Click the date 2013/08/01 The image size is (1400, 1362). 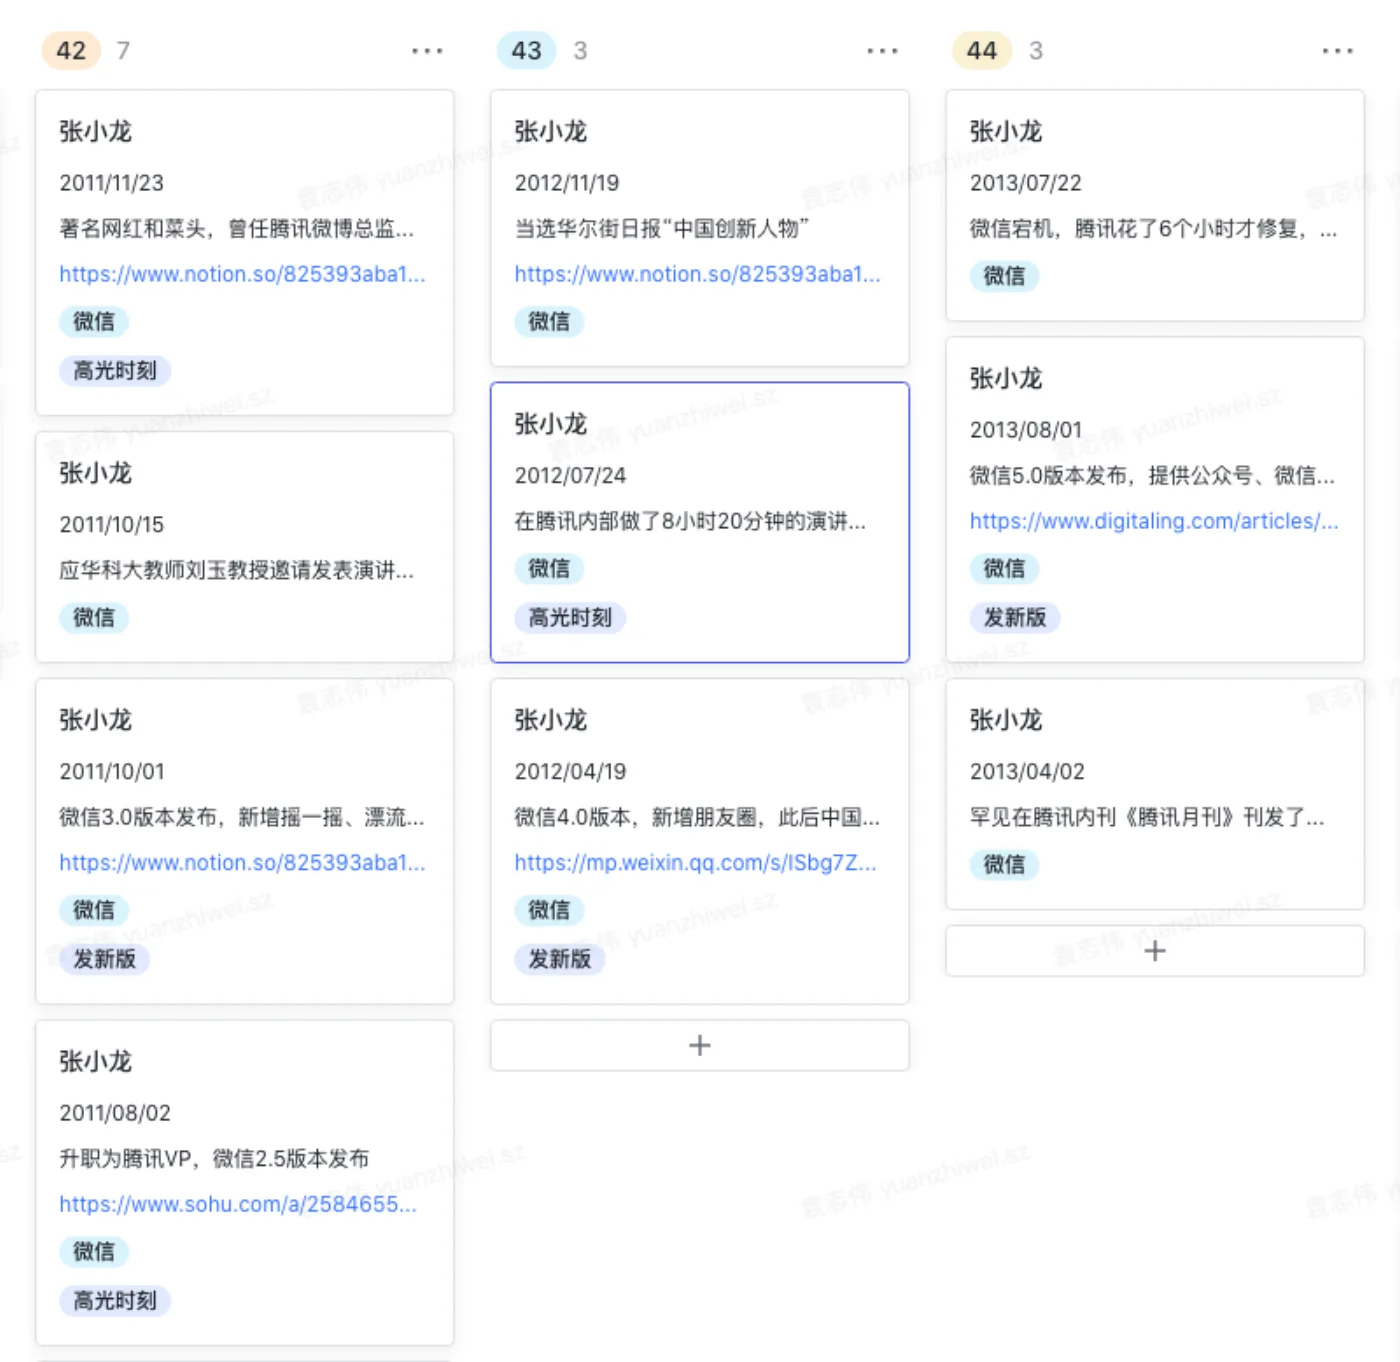point(1025,430)
